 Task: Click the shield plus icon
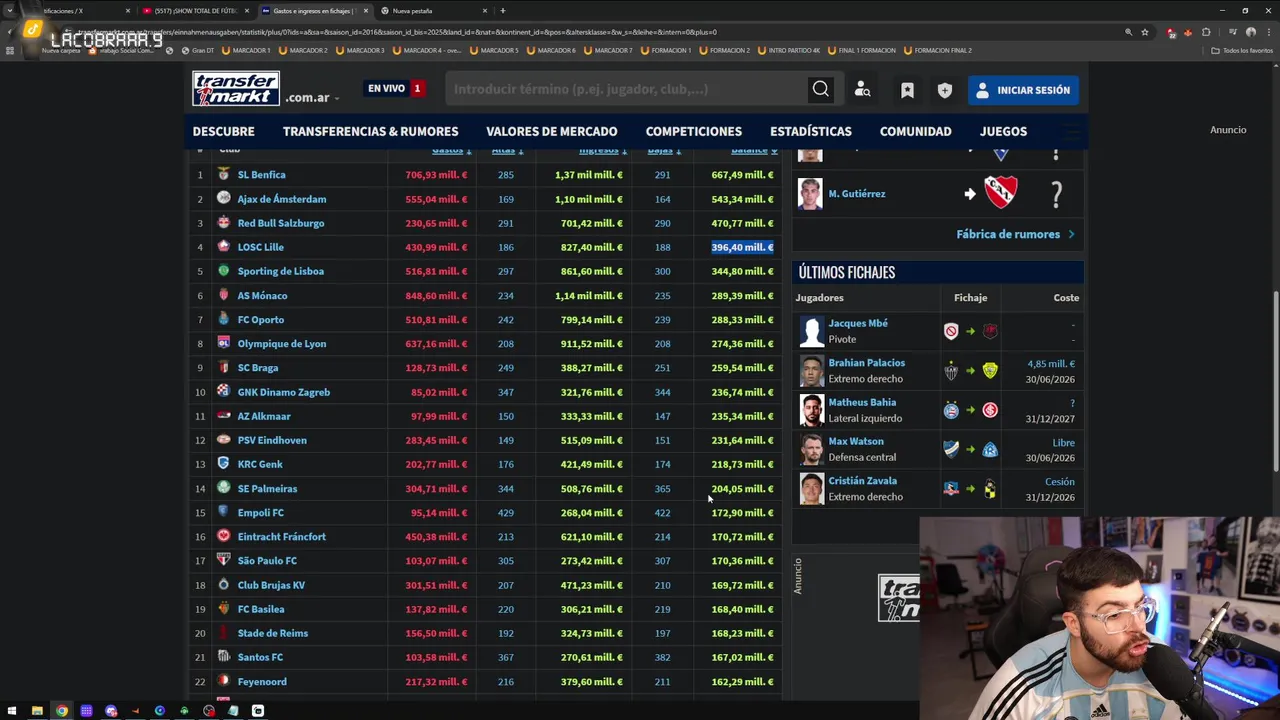pos(945,90)
